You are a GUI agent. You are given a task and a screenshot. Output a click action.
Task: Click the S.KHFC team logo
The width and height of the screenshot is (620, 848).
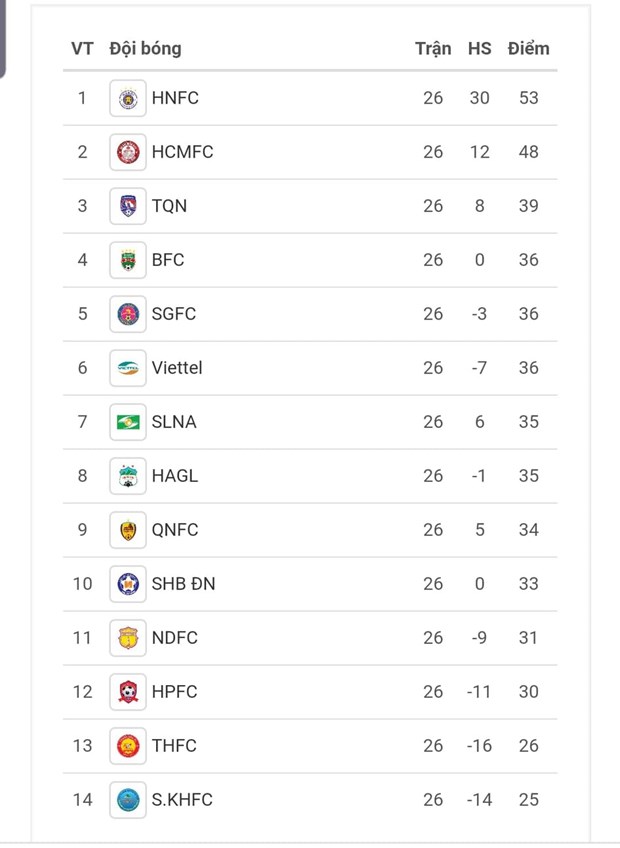(x=128, y=800)
